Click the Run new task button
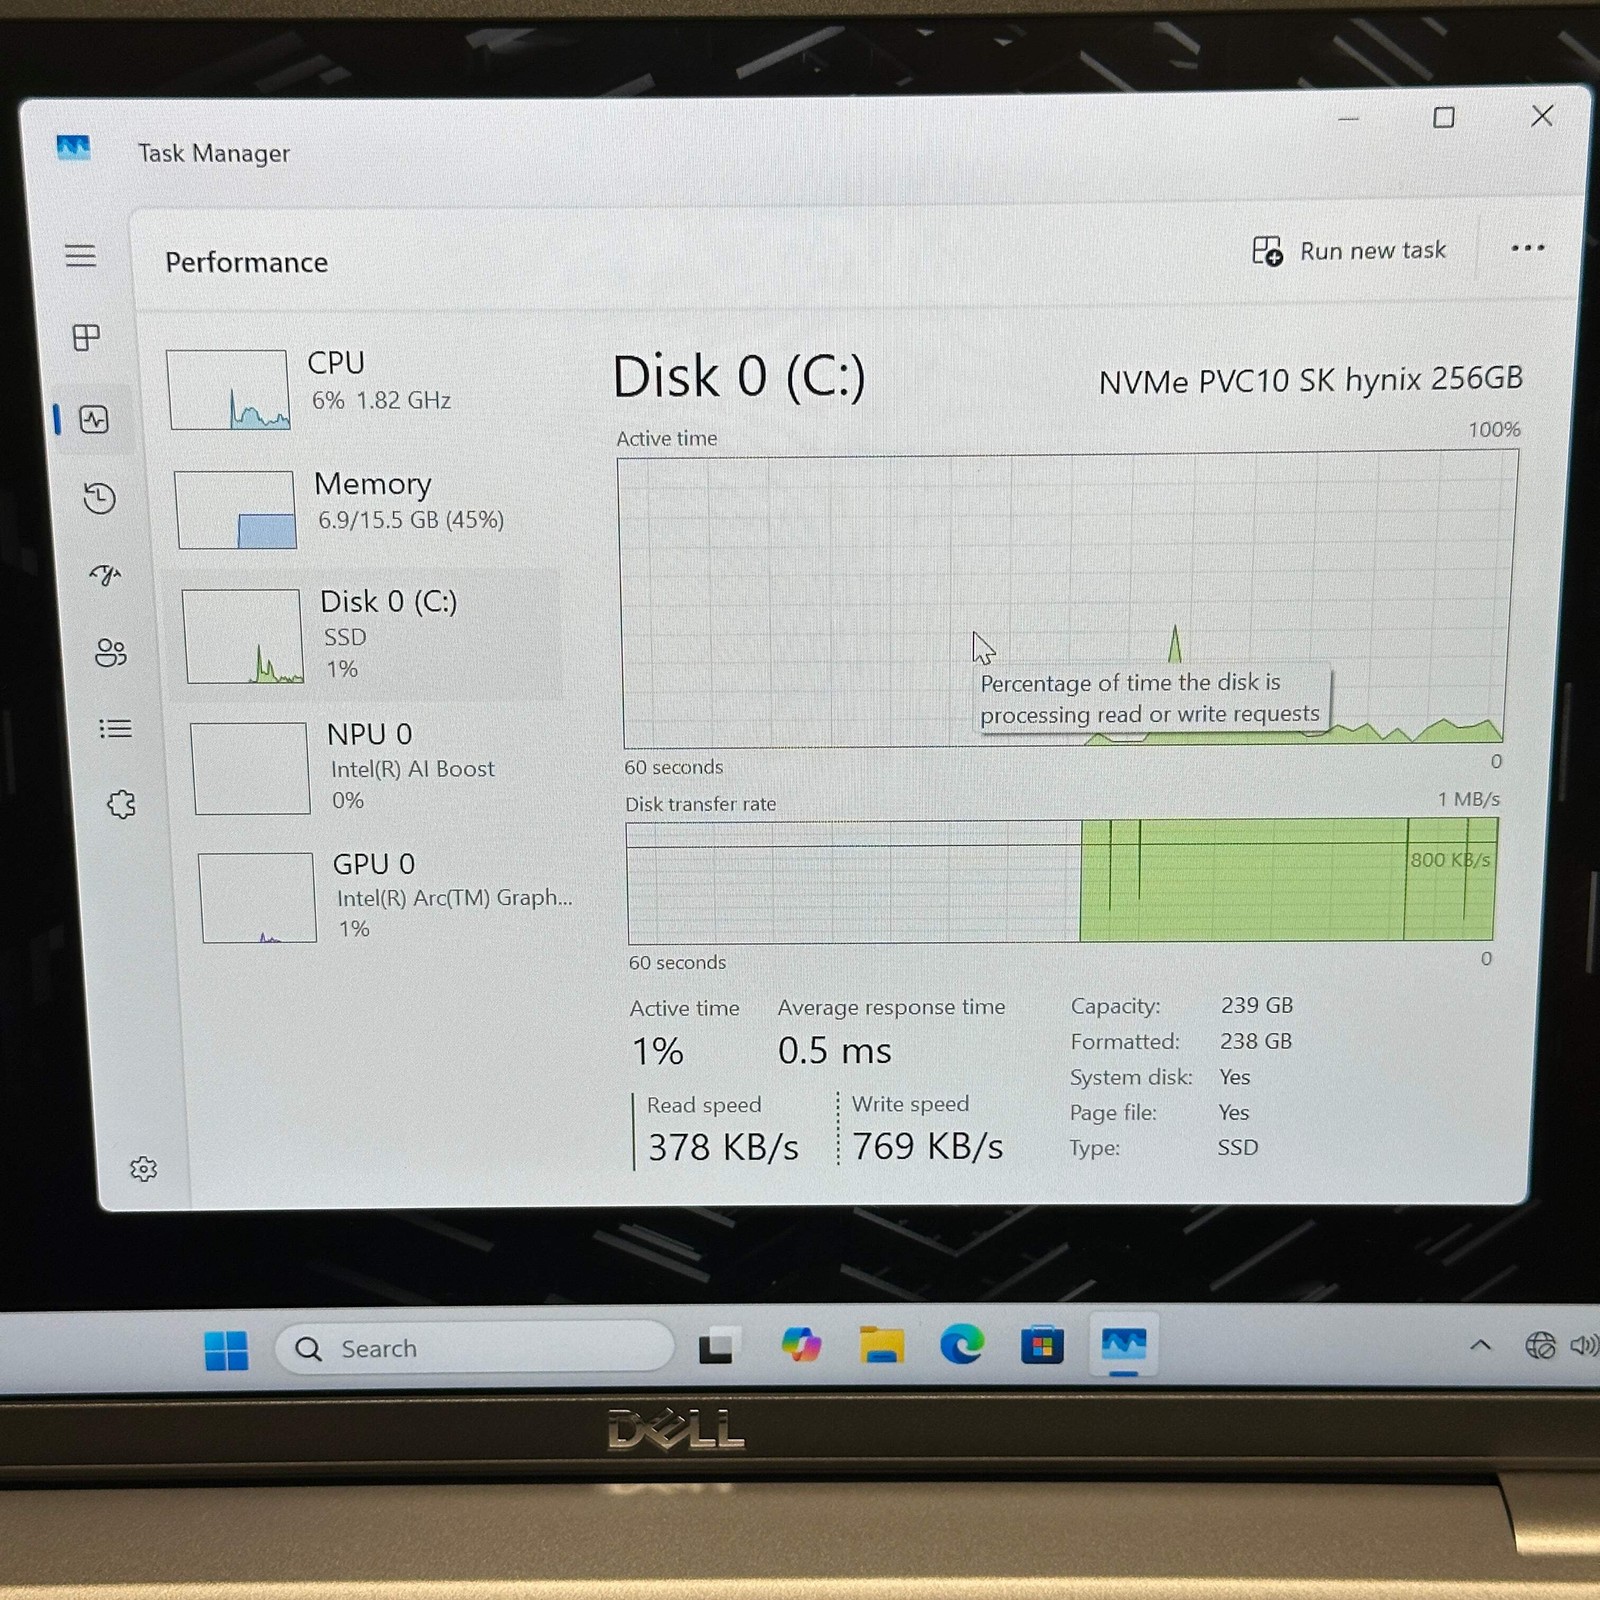This screenshot has width=1600, height=1600. (1348, 250)
